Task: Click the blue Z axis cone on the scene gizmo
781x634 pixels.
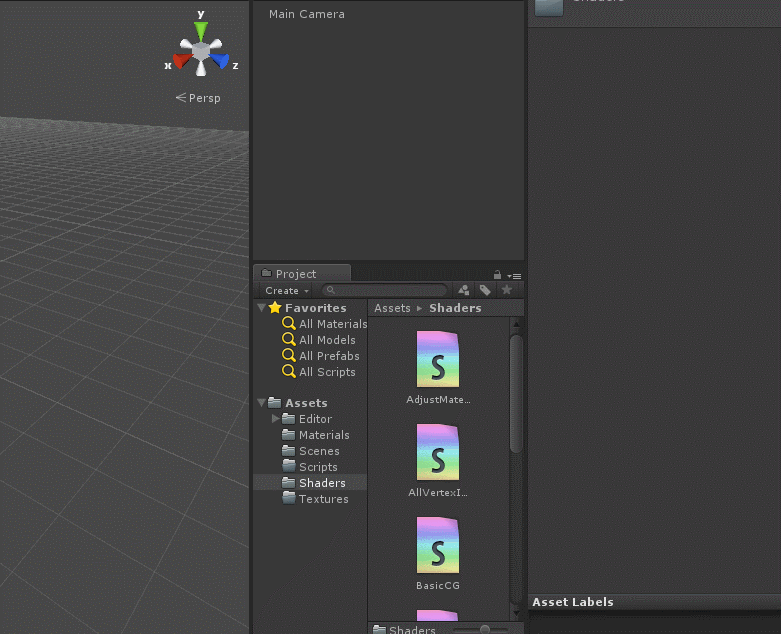Action: (220, 61)
